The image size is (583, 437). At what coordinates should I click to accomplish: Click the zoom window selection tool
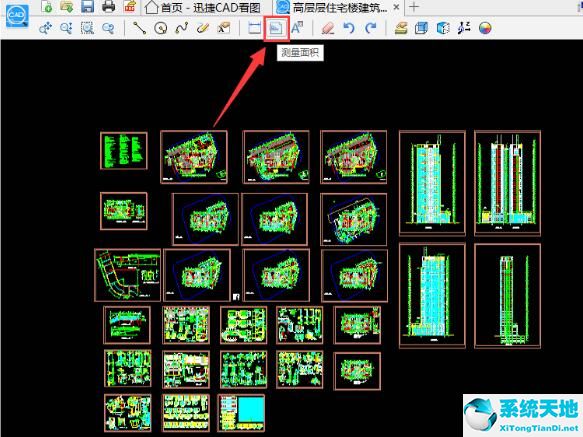coord(87,28)
